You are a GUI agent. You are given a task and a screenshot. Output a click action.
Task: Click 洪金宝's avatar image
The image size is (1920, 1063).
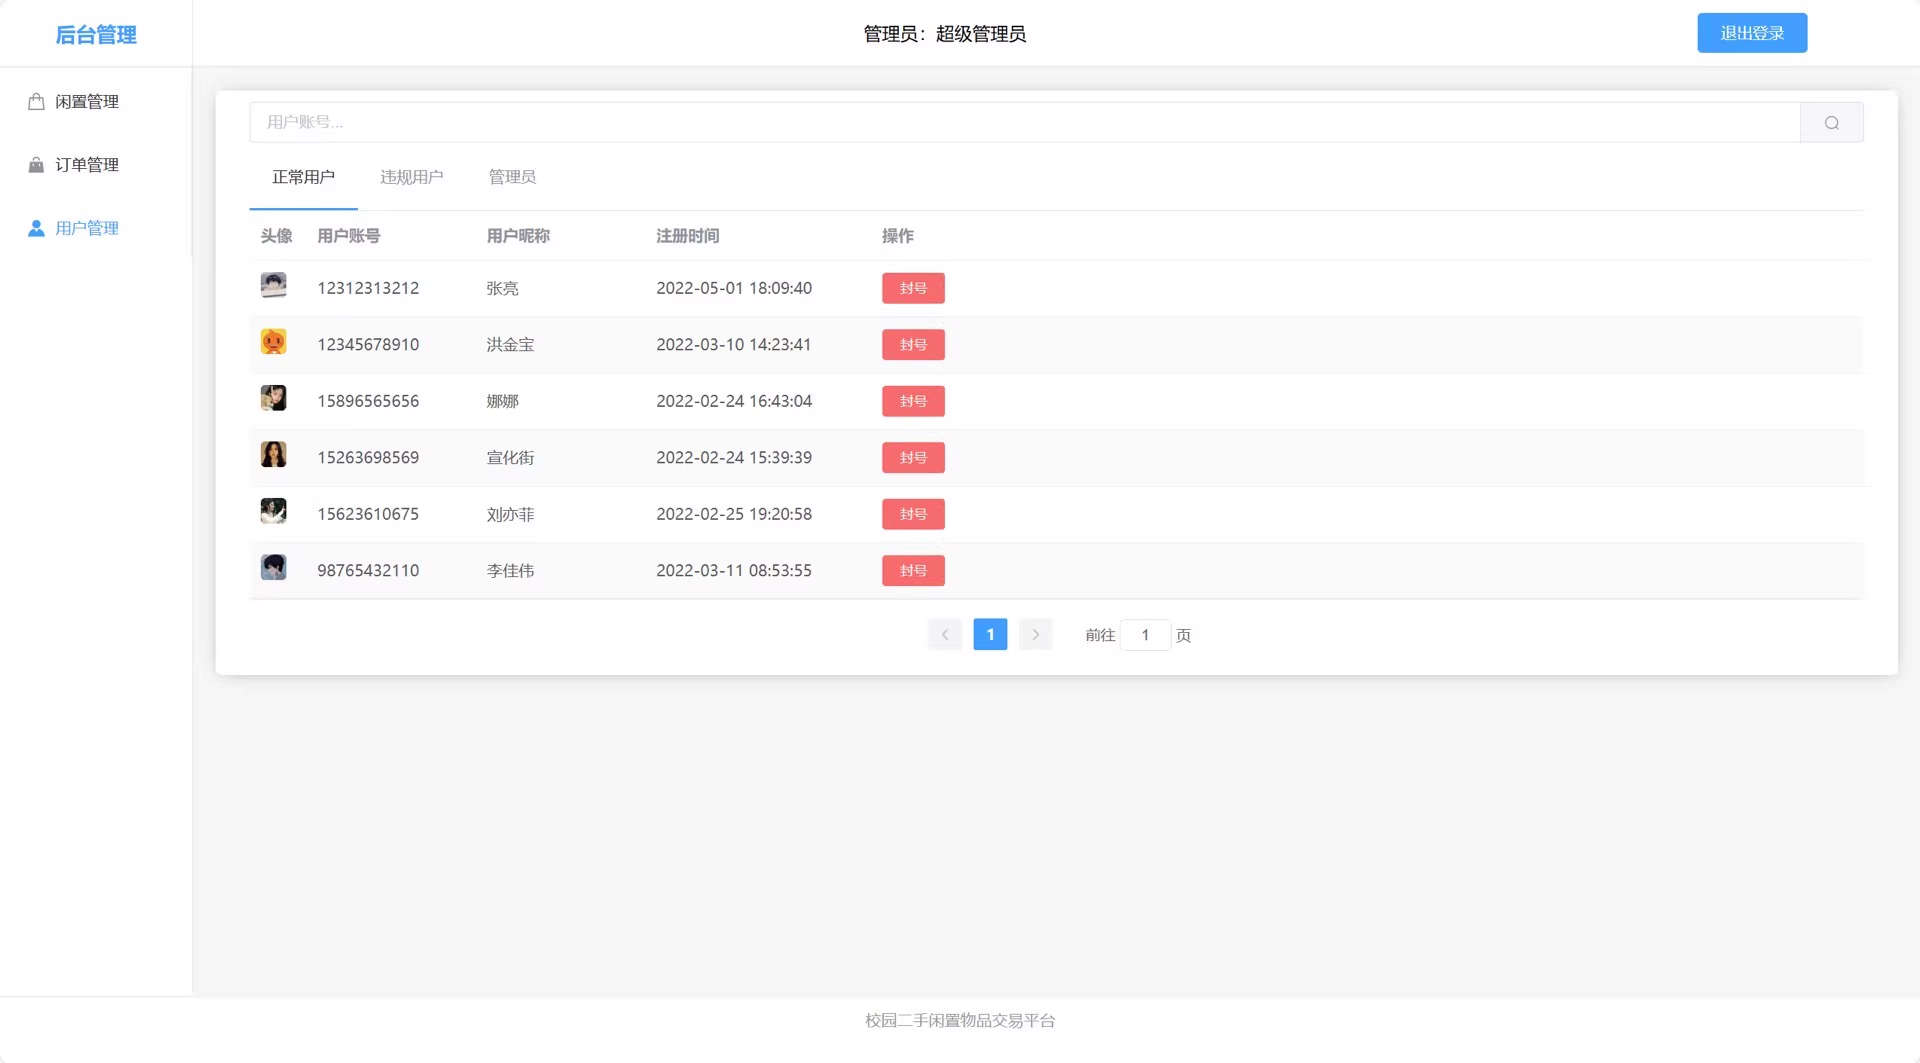click(x=273, y=342)
